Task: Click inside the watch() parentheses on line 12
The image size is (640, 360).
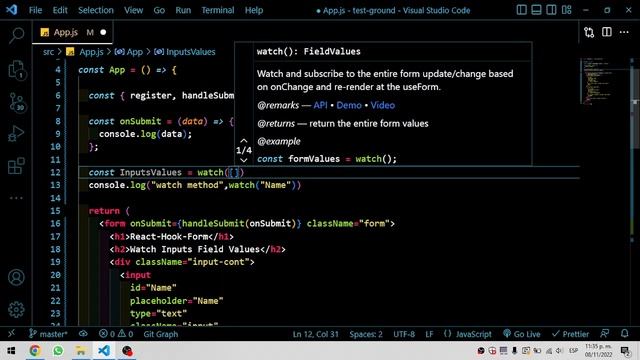Action: click(234, 172)
